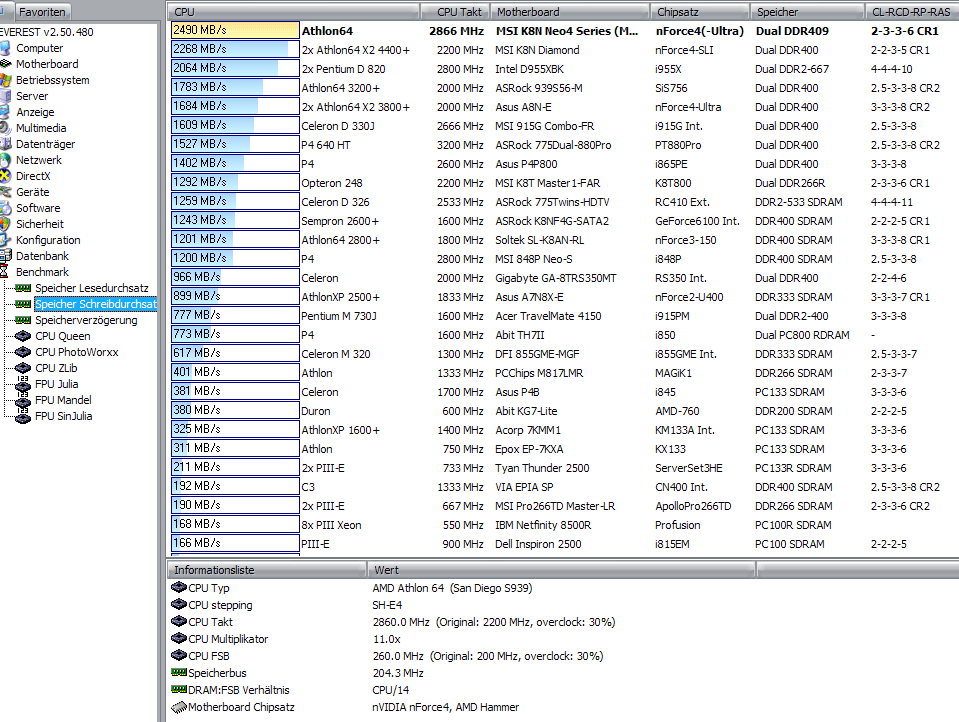Click the 2490 MB/s result bar

235,30
